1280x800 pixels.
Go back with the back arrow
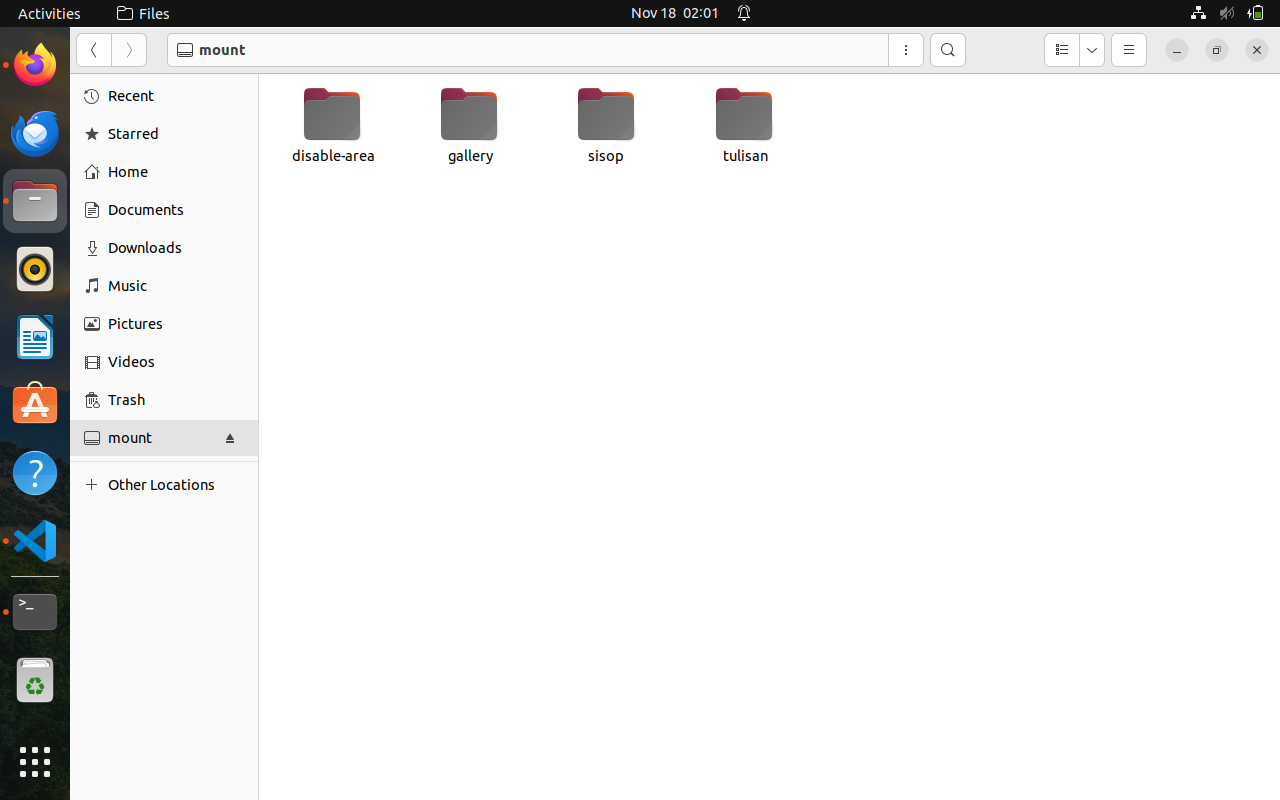tap(94, 50)
